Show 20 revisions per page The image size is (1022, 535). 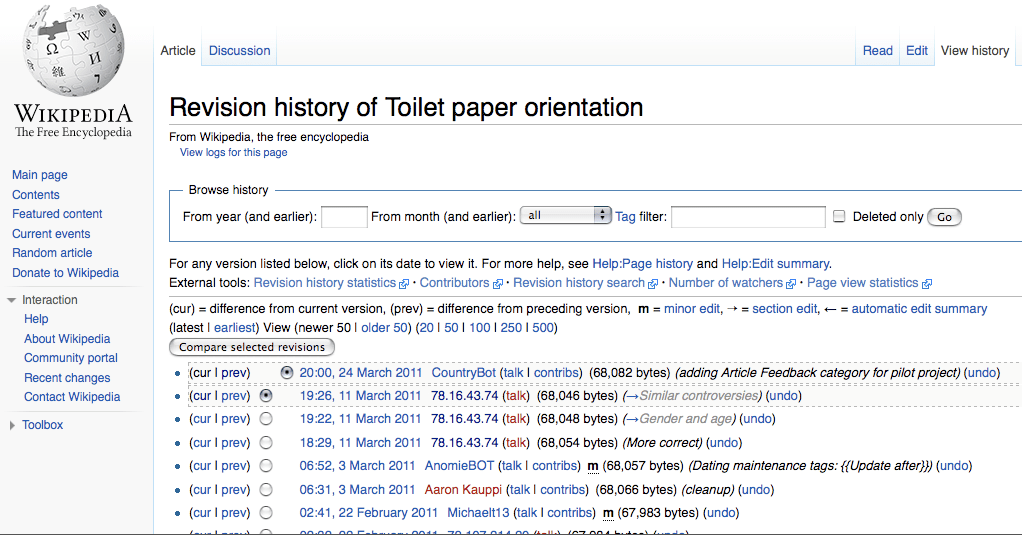(x=426, y=328)
